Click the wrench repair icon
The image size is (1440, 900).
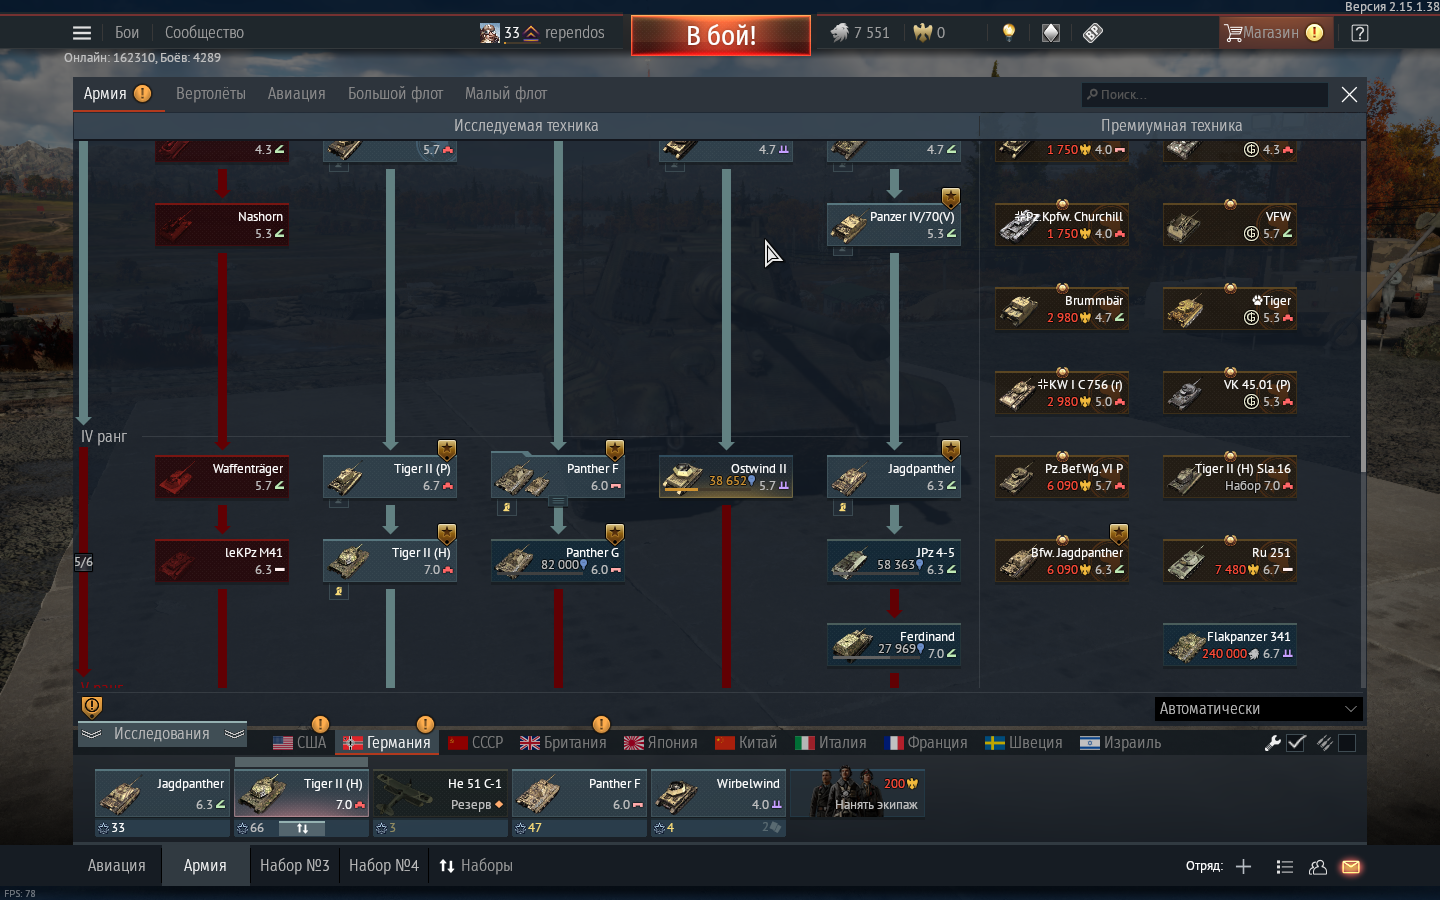(x=1272, y=743)
